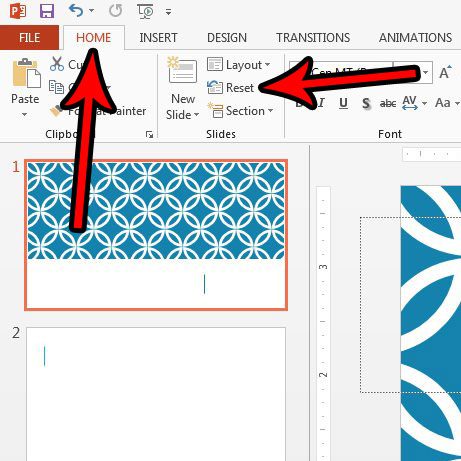461x461 pixels.
Task: Undo the last action
Action: [76, 11]
